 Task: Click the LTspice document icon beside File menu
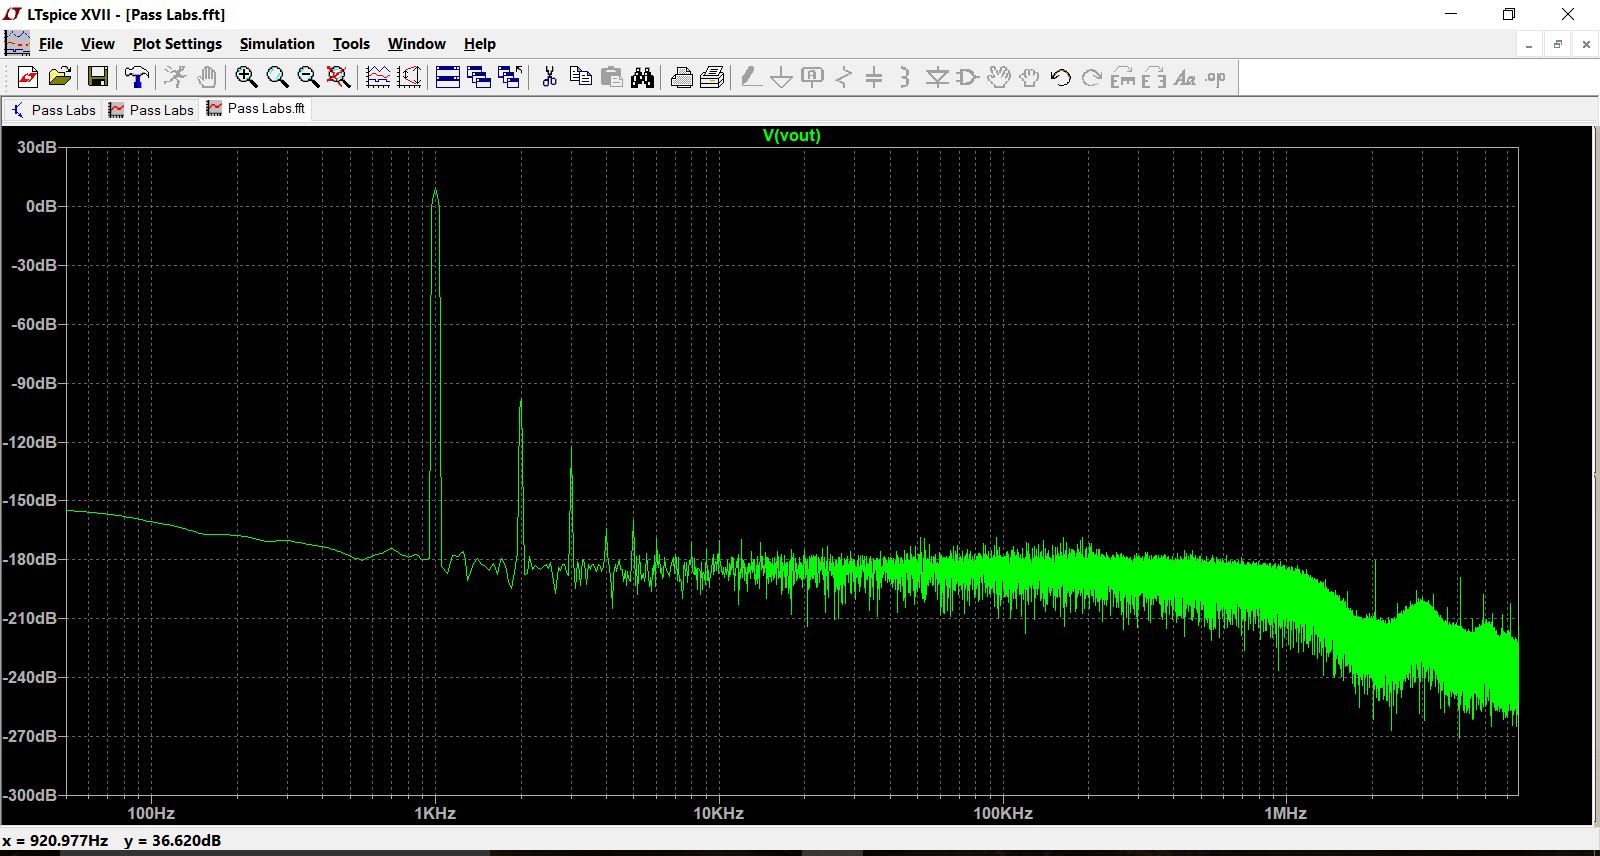click(17, 43)
